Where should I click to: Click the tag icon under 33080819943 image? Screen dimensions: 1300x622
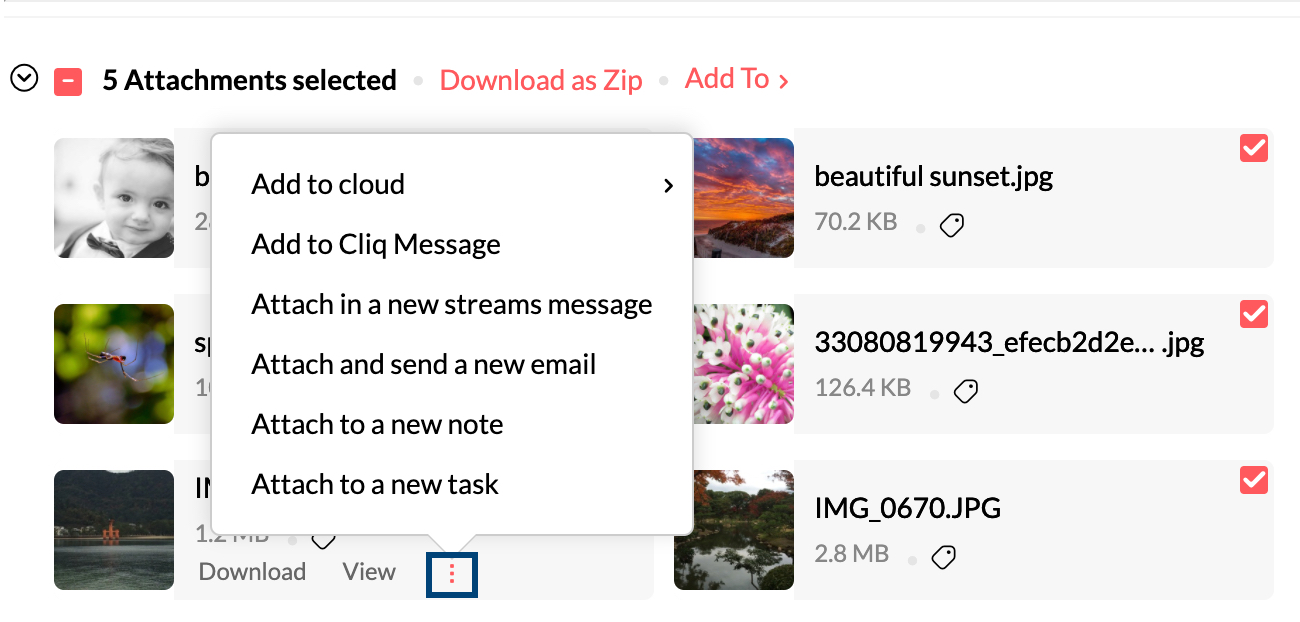tap(965, 392)
